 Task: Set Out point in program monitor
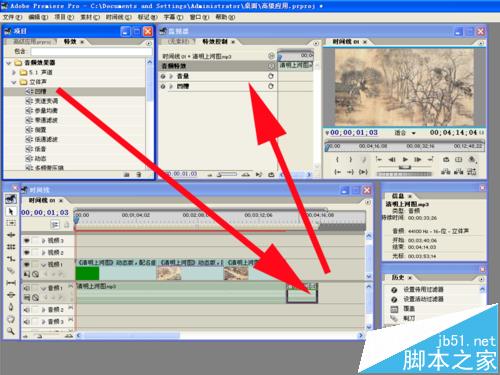pyautogui.click(x=350, y=160)
